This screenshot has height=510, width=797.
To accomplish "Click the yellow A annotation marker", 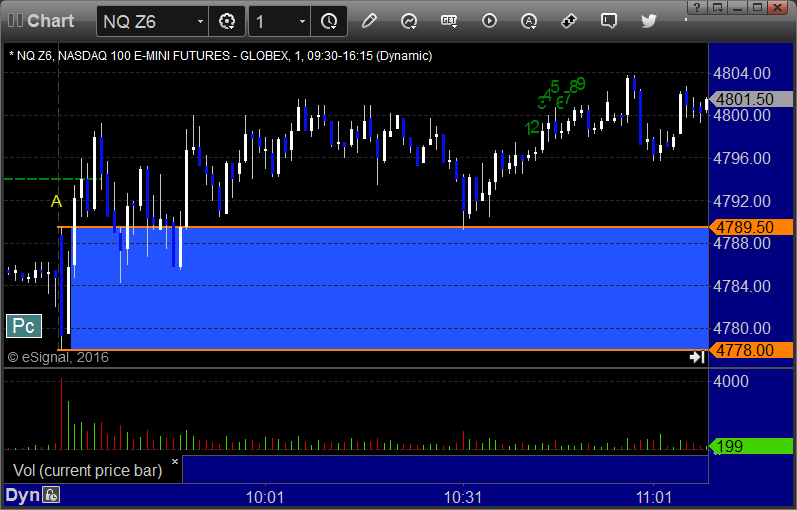I will 56,201.
